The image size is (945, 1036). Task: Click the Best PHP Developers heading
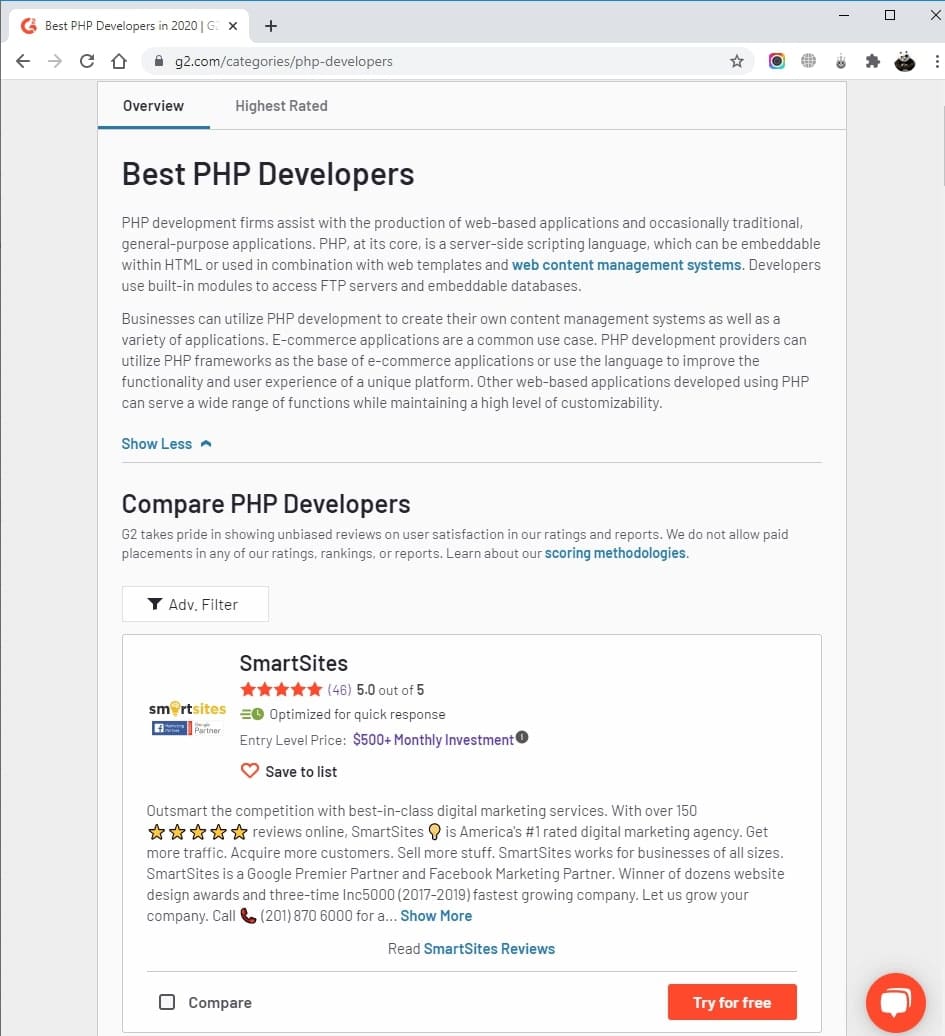(x=268, y=174)
